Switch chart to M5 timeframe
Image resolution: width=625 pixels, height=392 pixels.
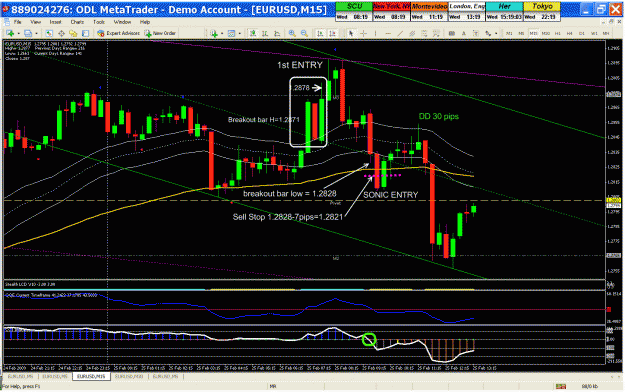(521, 33)
